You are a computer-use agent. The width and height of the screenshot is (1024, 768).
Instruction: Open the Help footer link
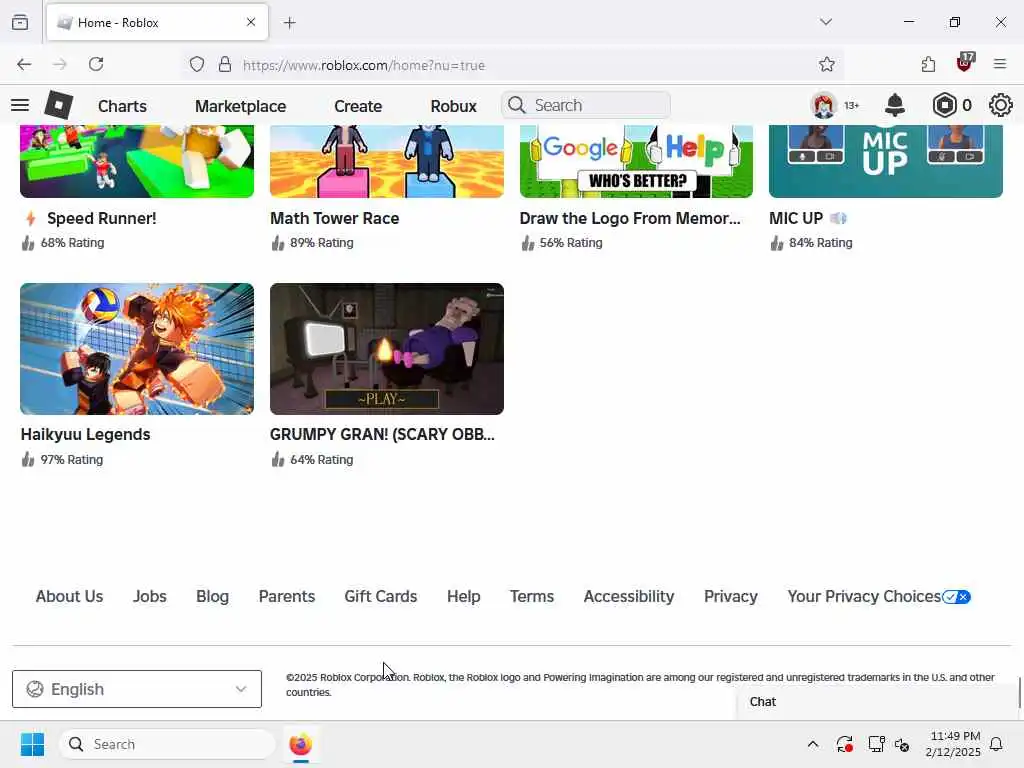[464, 596]
